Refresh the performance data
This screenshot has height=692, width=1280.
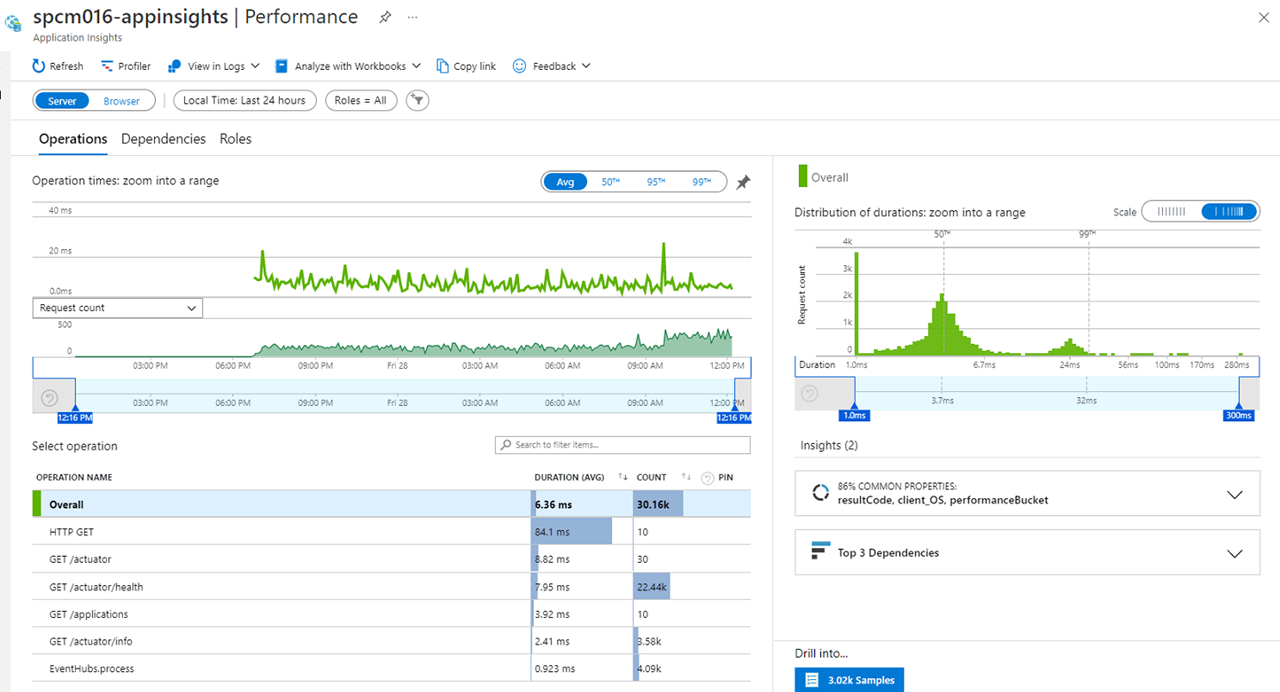(x=58, y=66)
